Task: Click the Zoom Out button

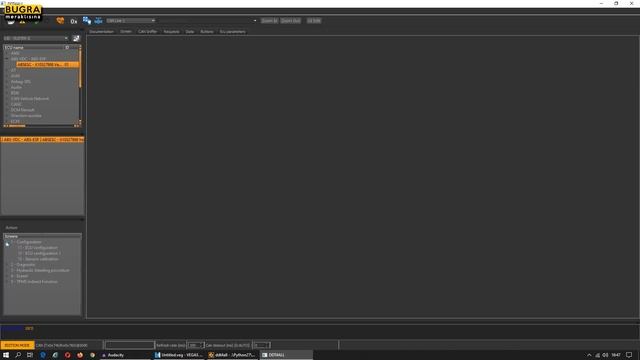Action: click(291, 20)
